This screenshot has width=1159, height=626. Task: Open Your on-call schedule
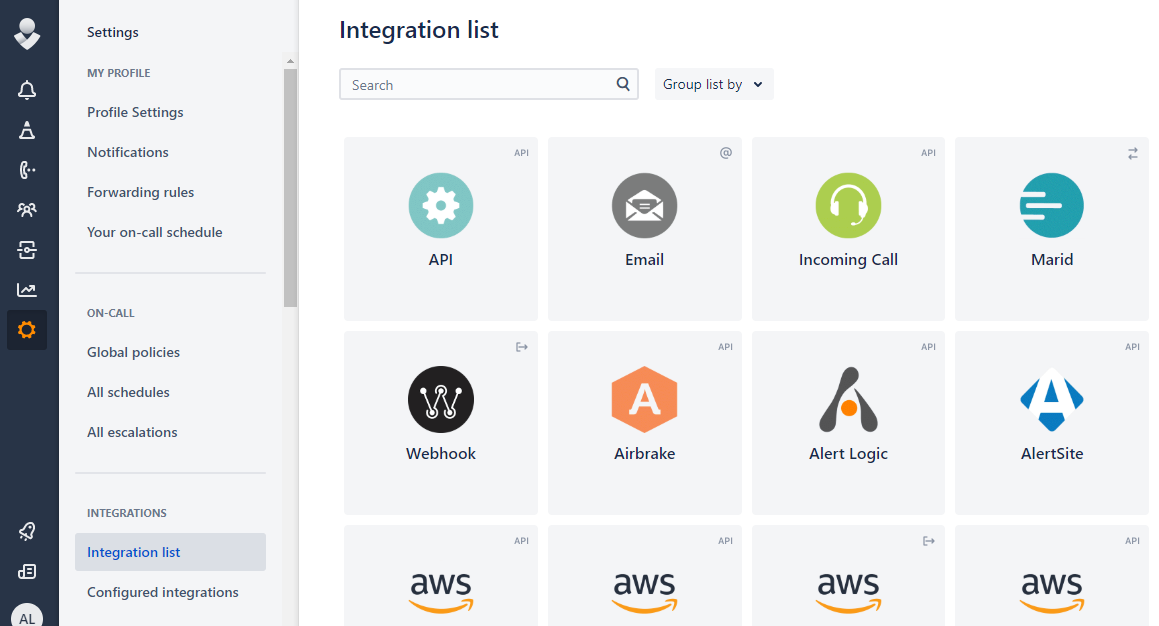click(154, 232)
